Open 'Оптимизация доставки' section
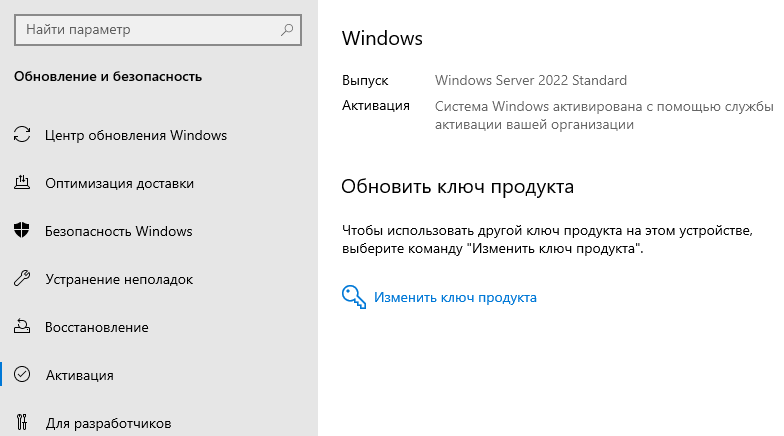The width and height of the screenshot is (784, 436). tap(120, 184)
